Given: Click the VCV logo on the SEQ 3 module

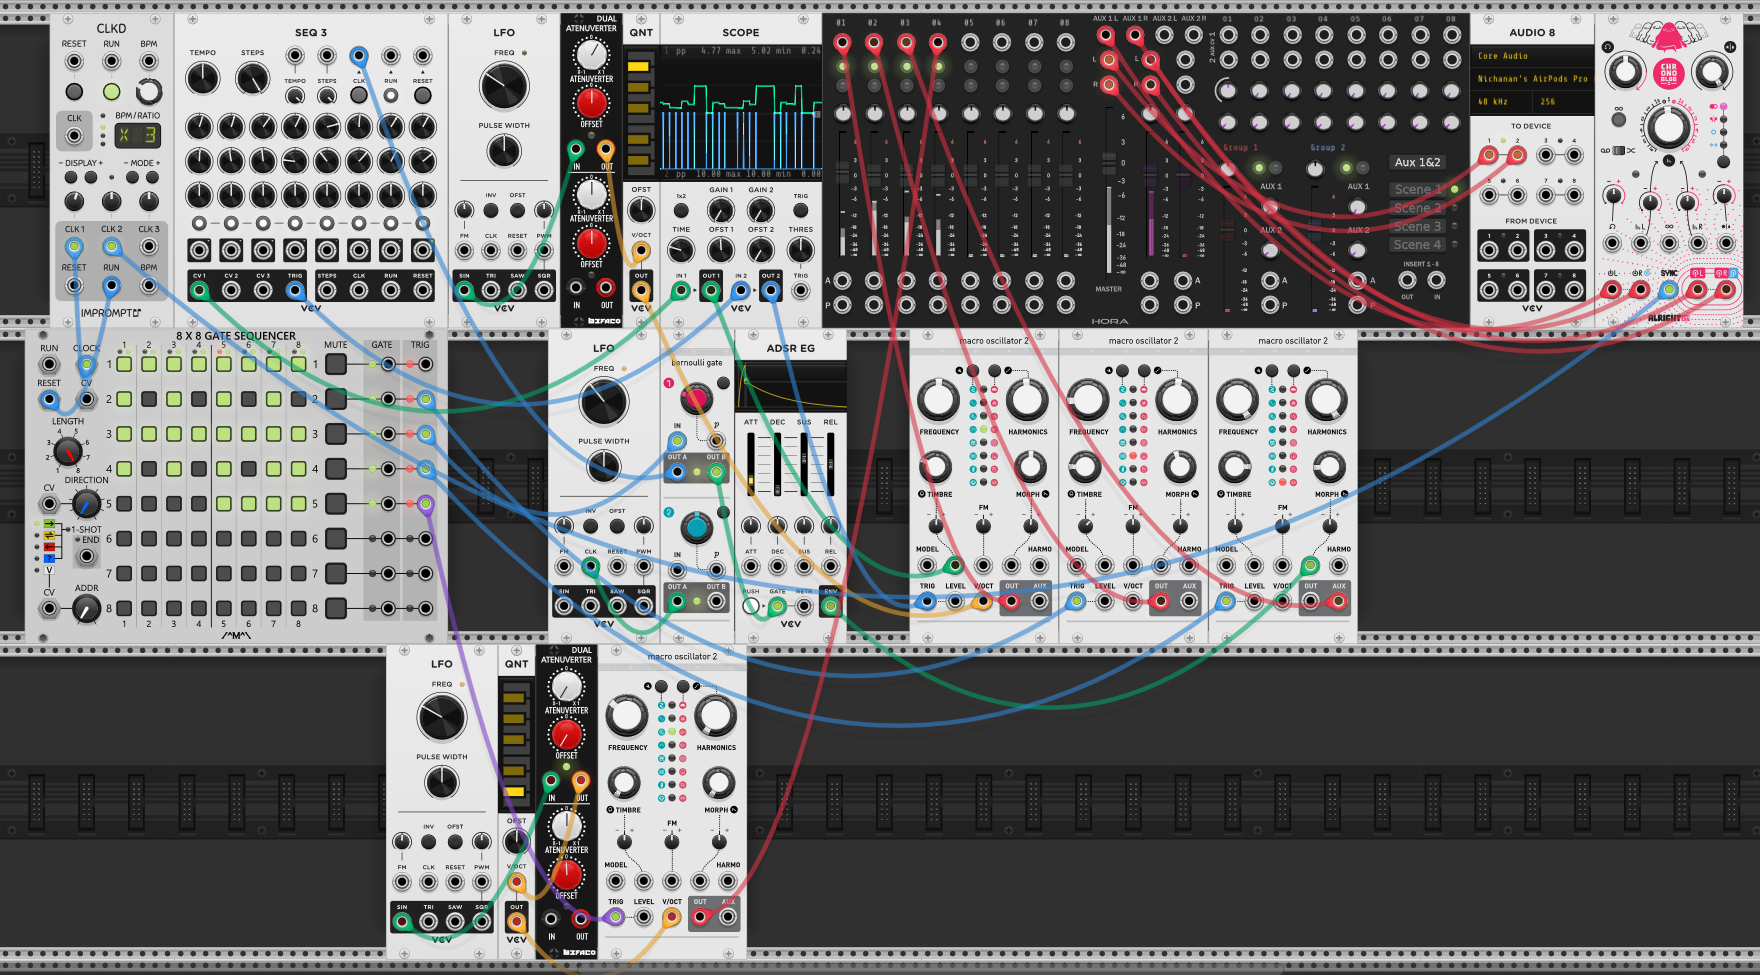Looking at the screenshot, I should click(x=311, y=308).
